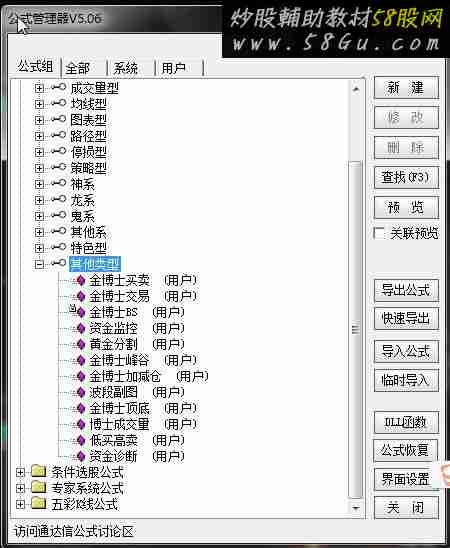The height and width of the screenshot is (548, 450).
Task: Switch to the 全部 tab
Action: (84, 68)
